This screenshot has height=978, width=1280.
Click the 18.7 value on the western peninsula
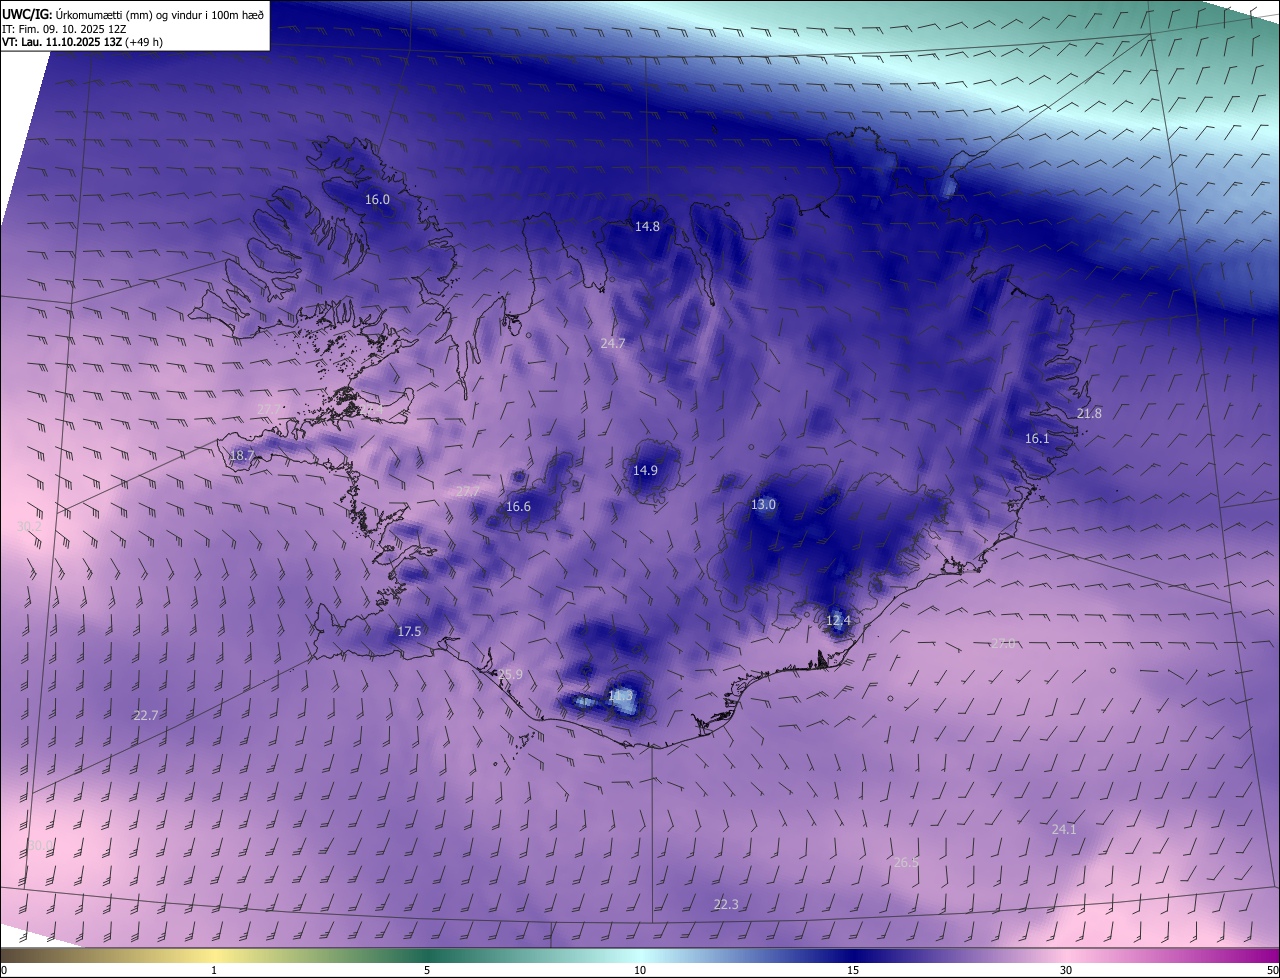point(242,456)
